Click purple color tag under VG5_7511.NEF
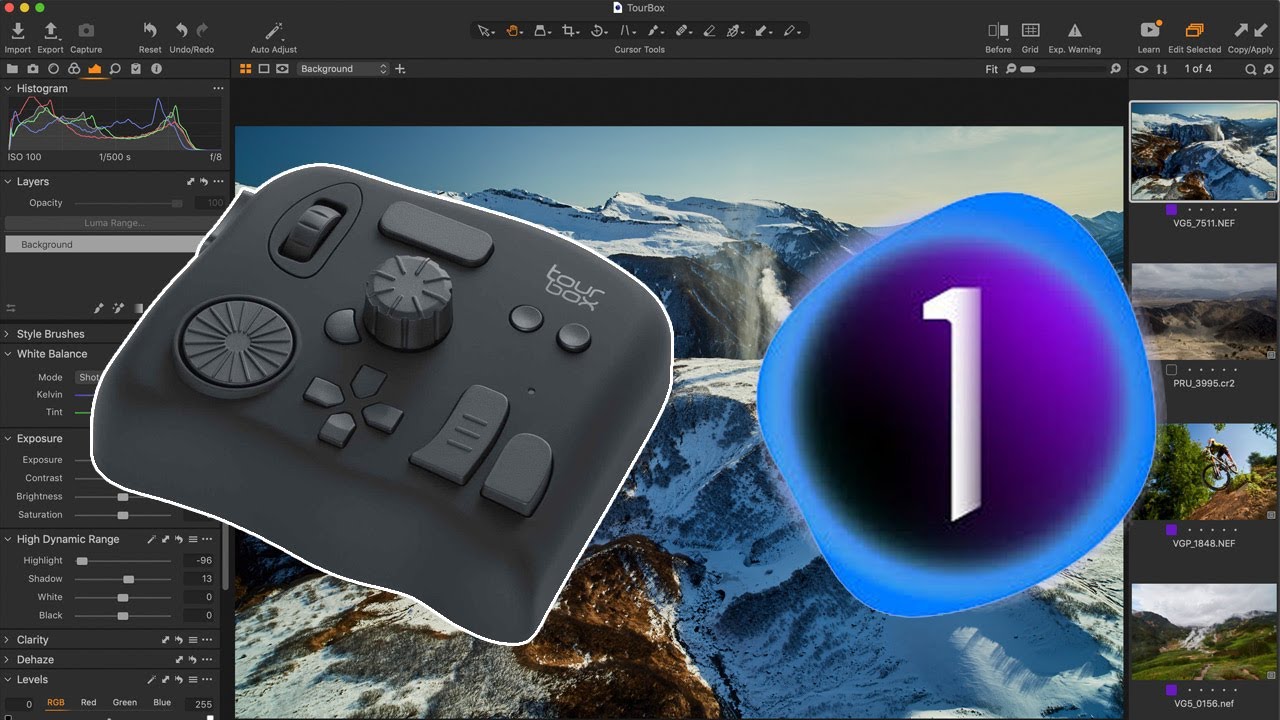 [x=1171, y=210]
